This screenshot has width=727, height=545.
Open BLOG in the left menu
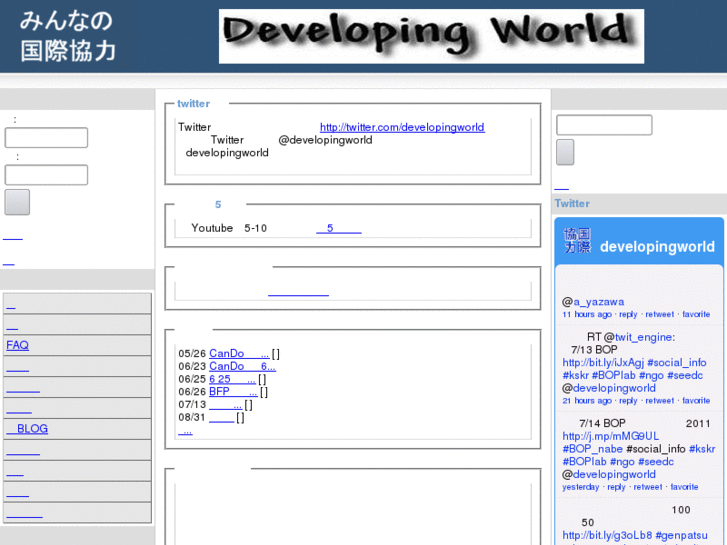pyautogui.click(x=27, y=429)
